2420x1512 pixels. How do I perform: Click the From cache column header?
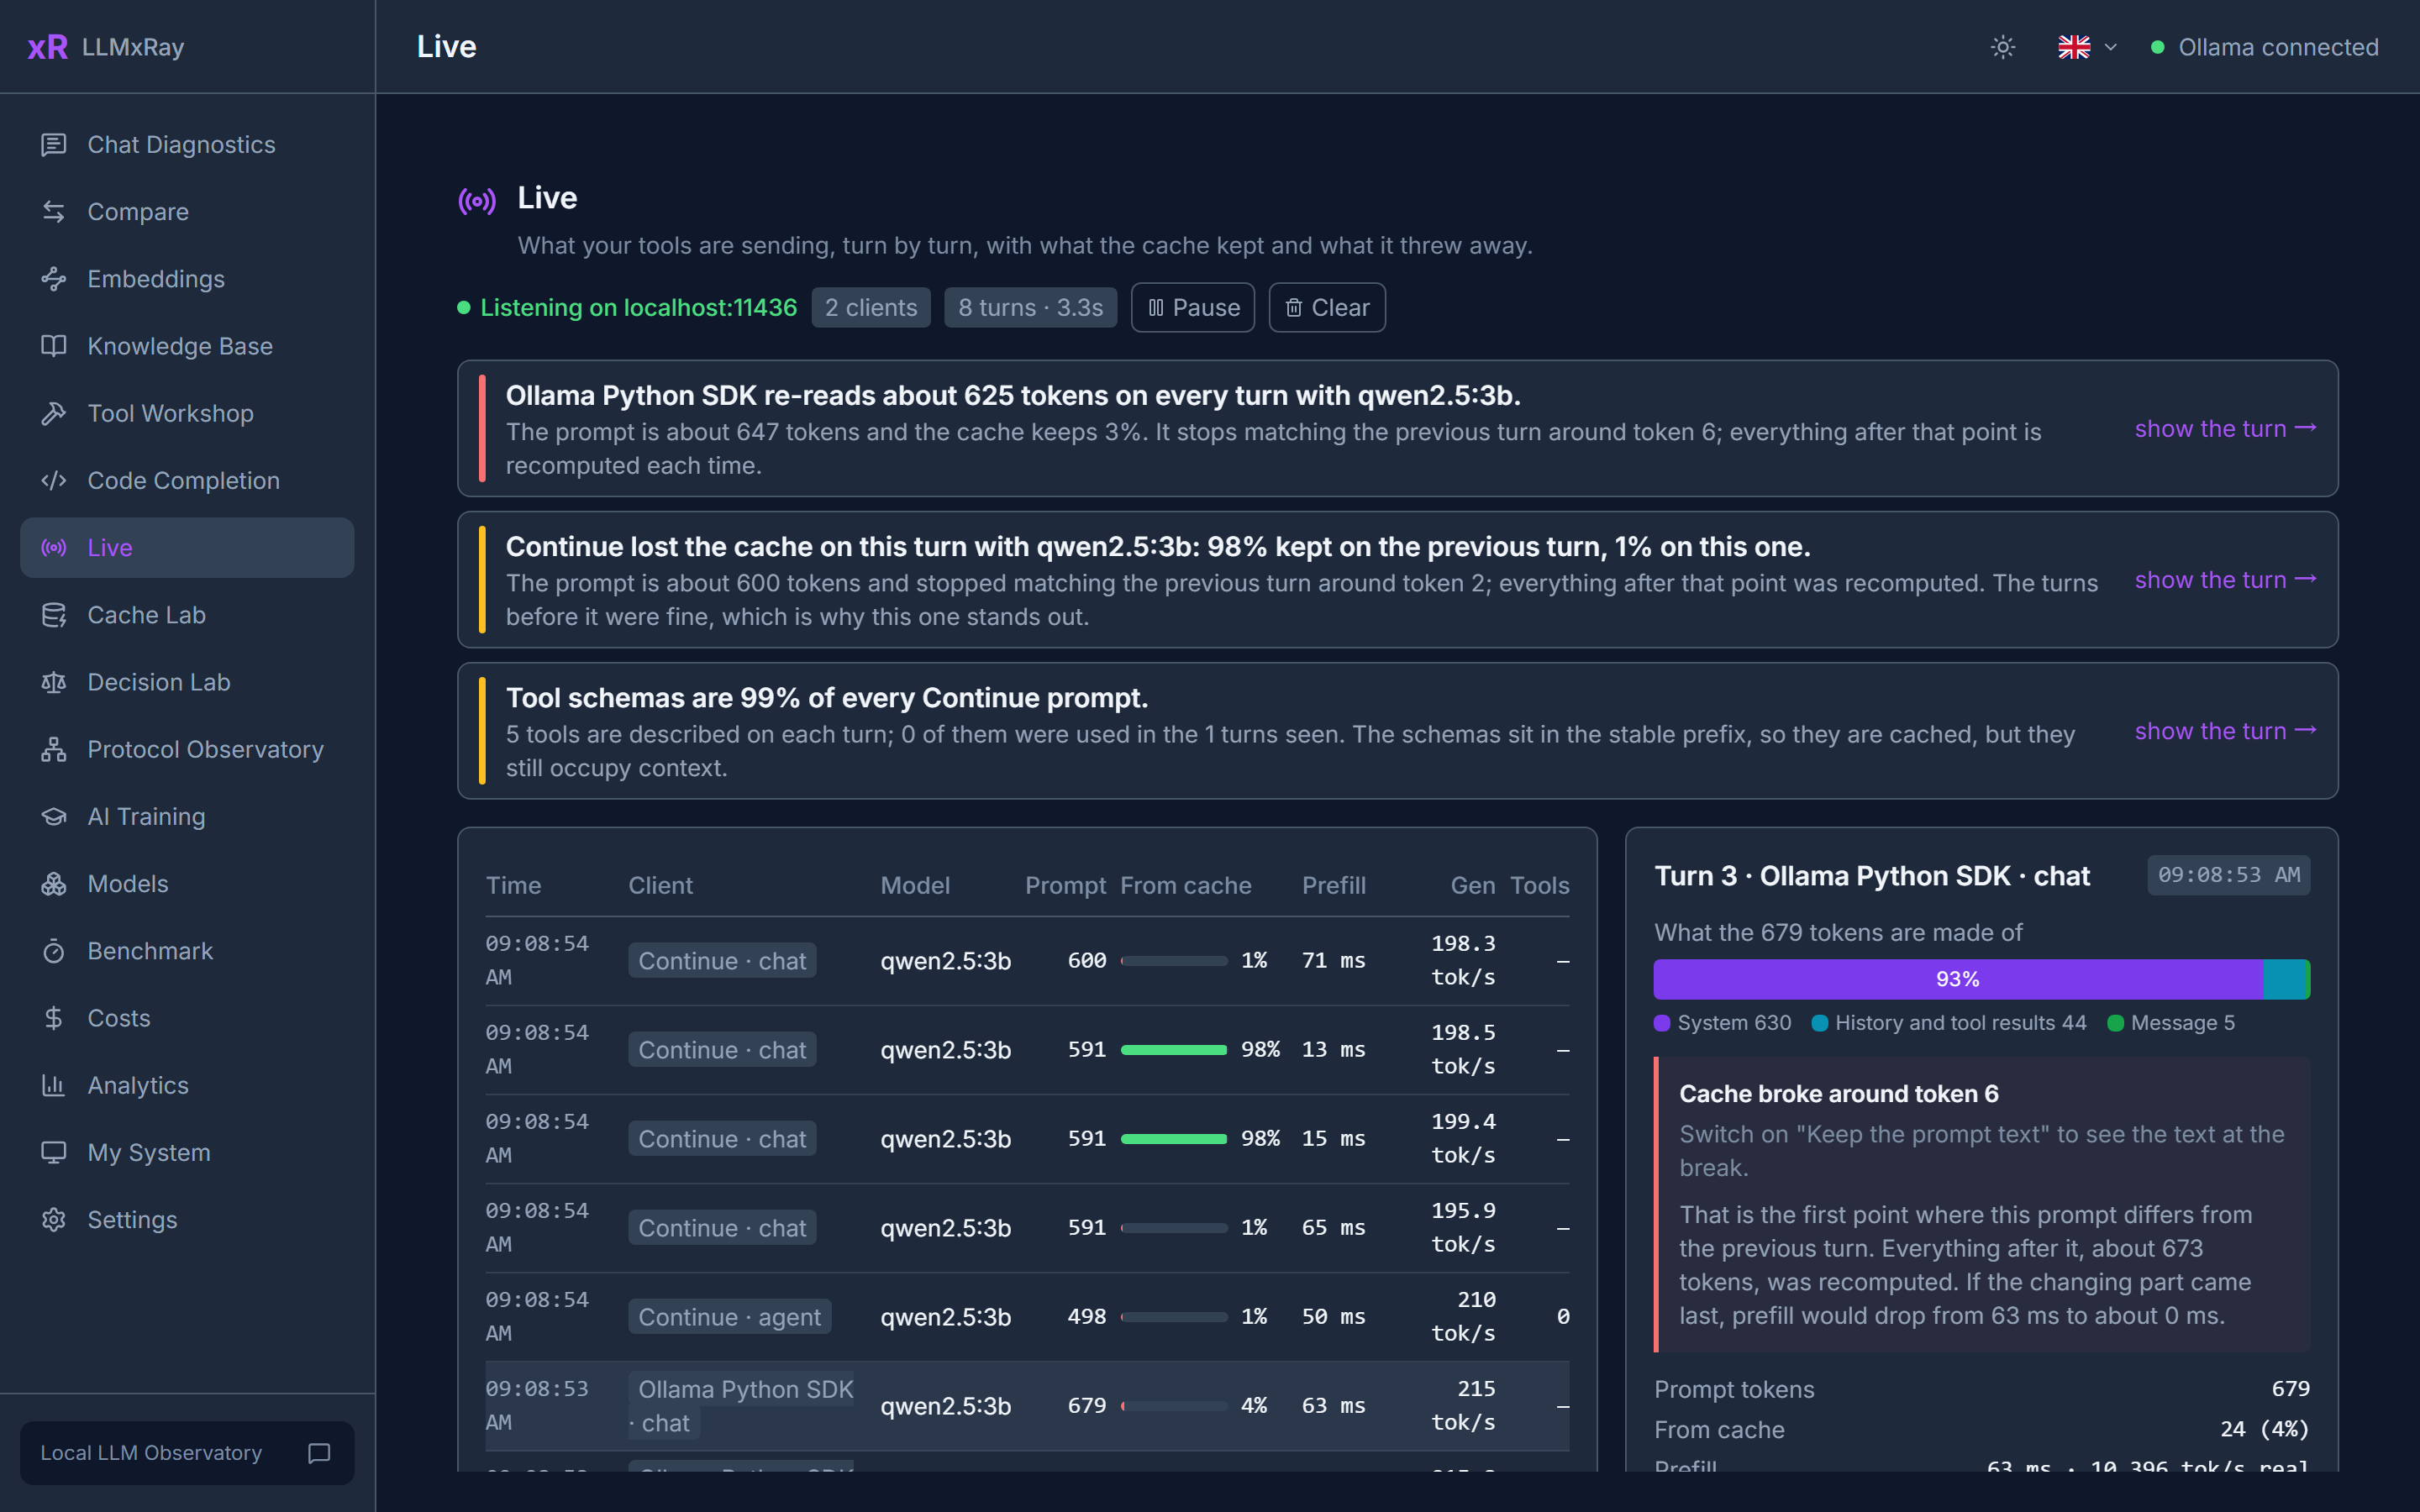pos(1186,885)
